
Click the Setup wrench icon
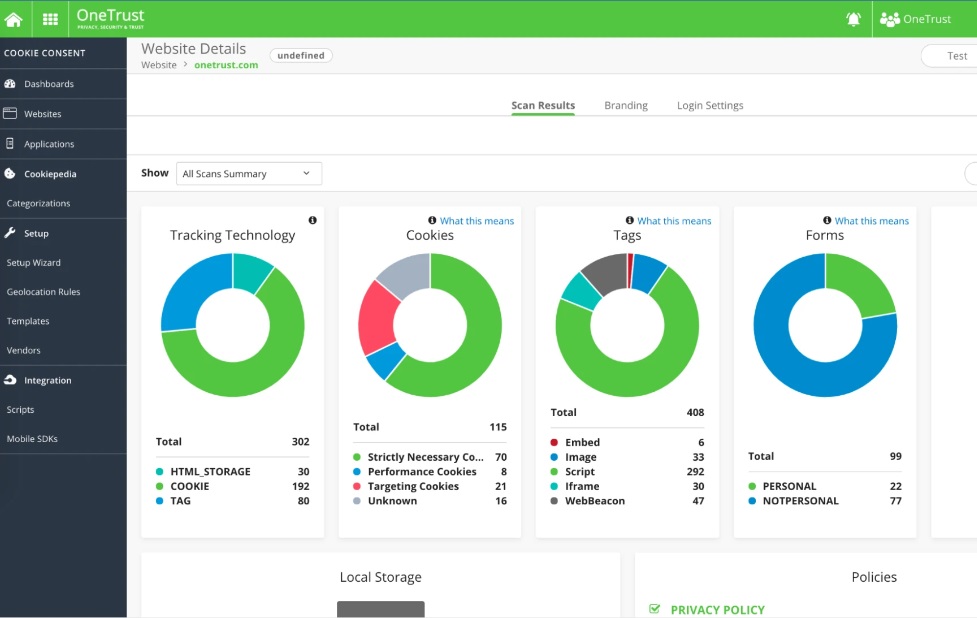point(10,233)
